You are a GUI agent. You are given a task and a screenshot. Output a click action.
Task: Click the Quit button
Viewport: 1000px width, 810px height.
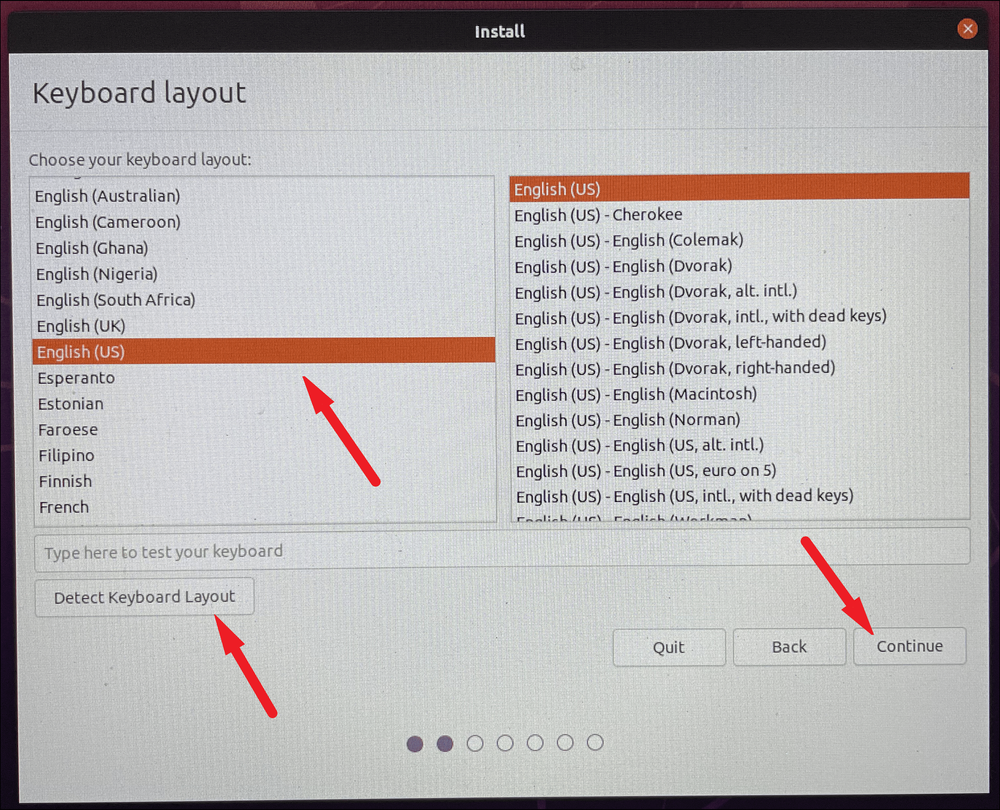point(668,647)
